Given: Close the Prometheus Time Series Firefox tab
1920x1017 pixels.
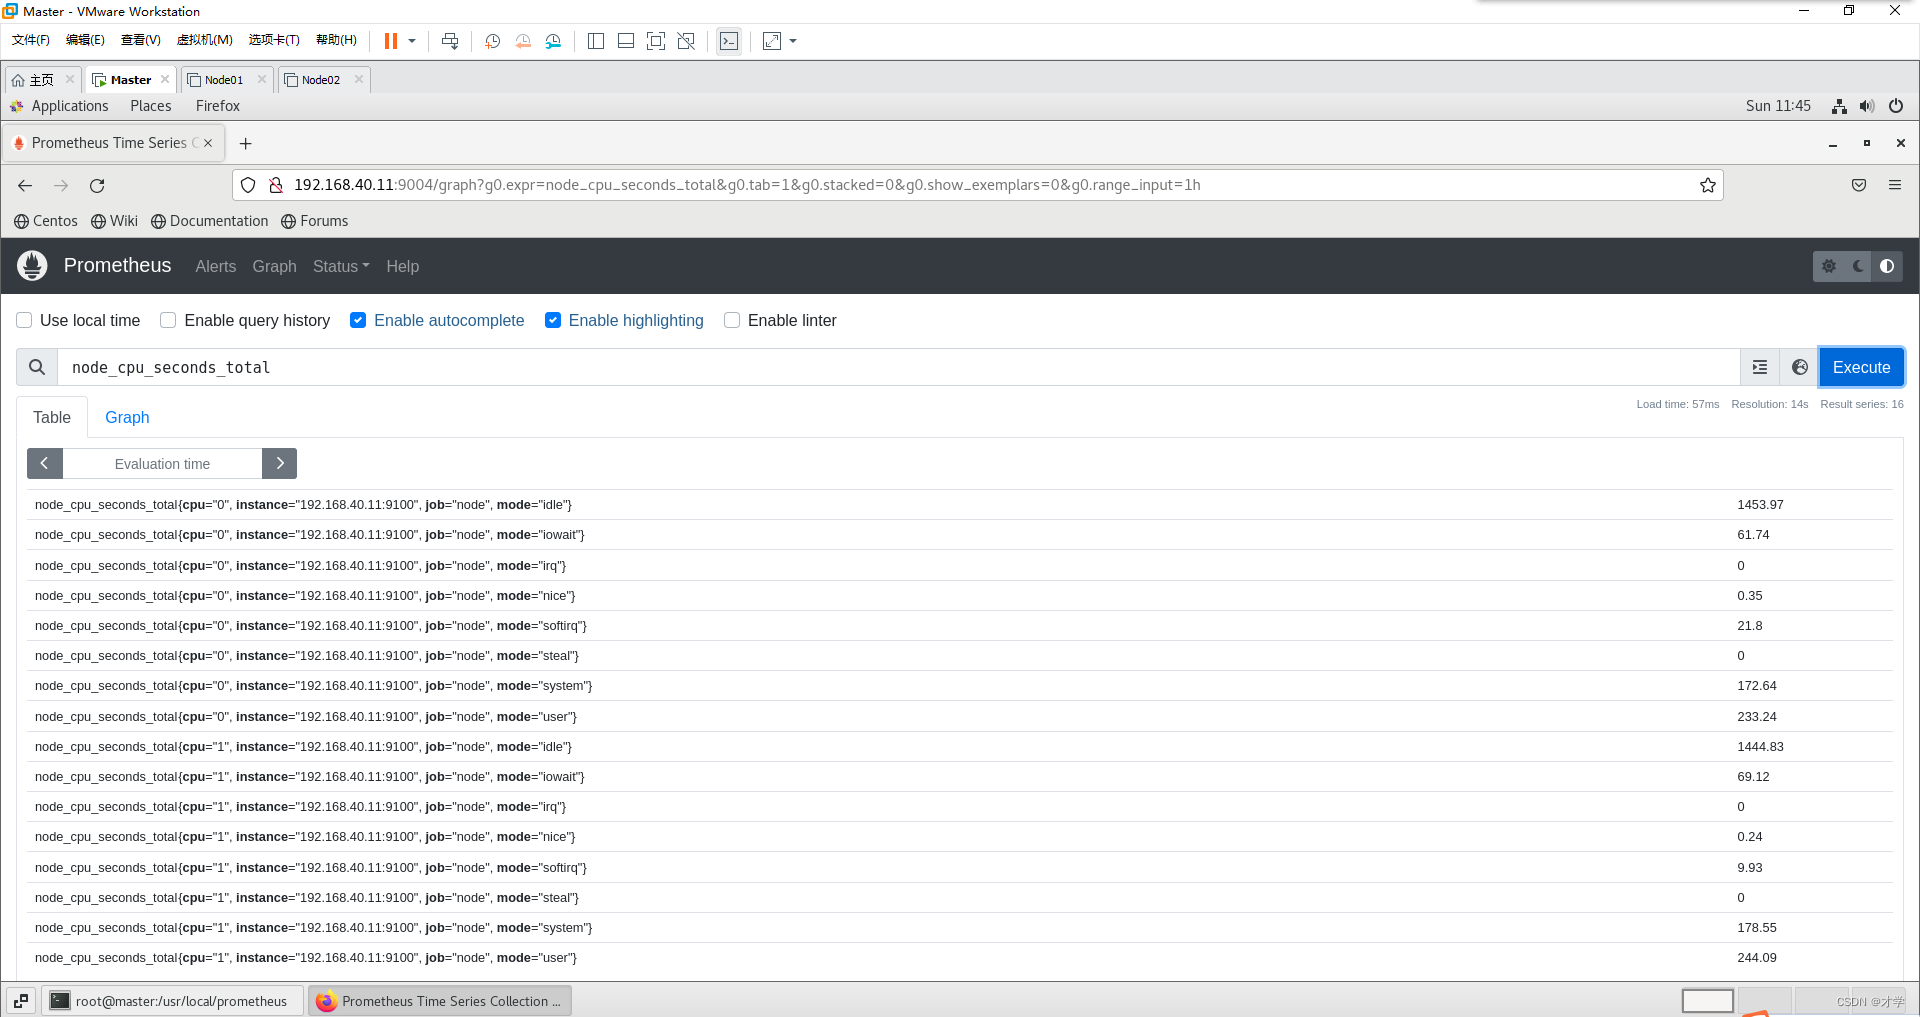Looking at the screenshot, I should (x=208, y=143).
